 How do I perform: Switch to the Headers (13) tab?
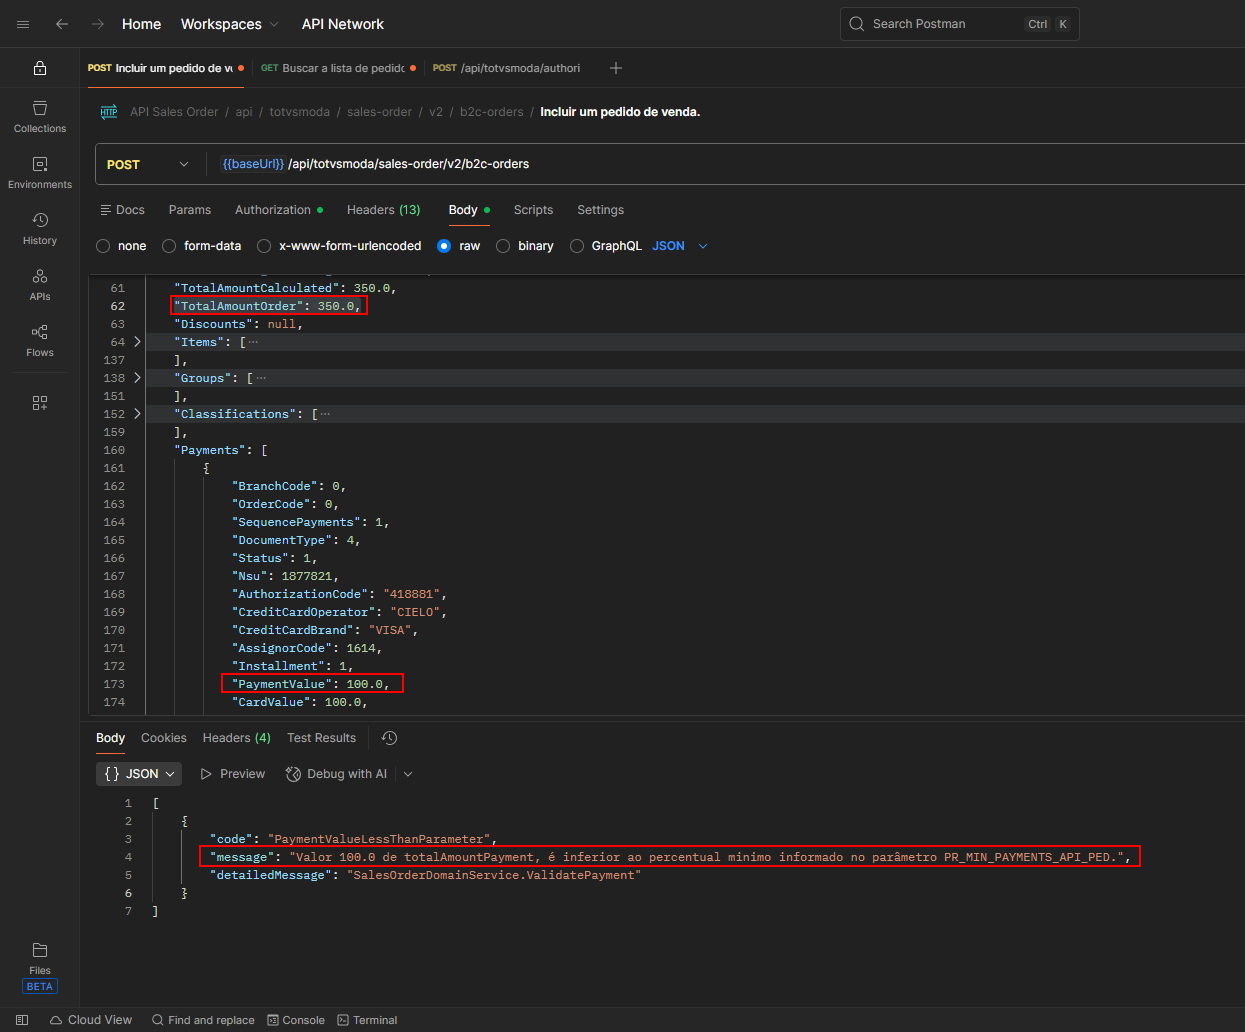click(x=383, y=210)
